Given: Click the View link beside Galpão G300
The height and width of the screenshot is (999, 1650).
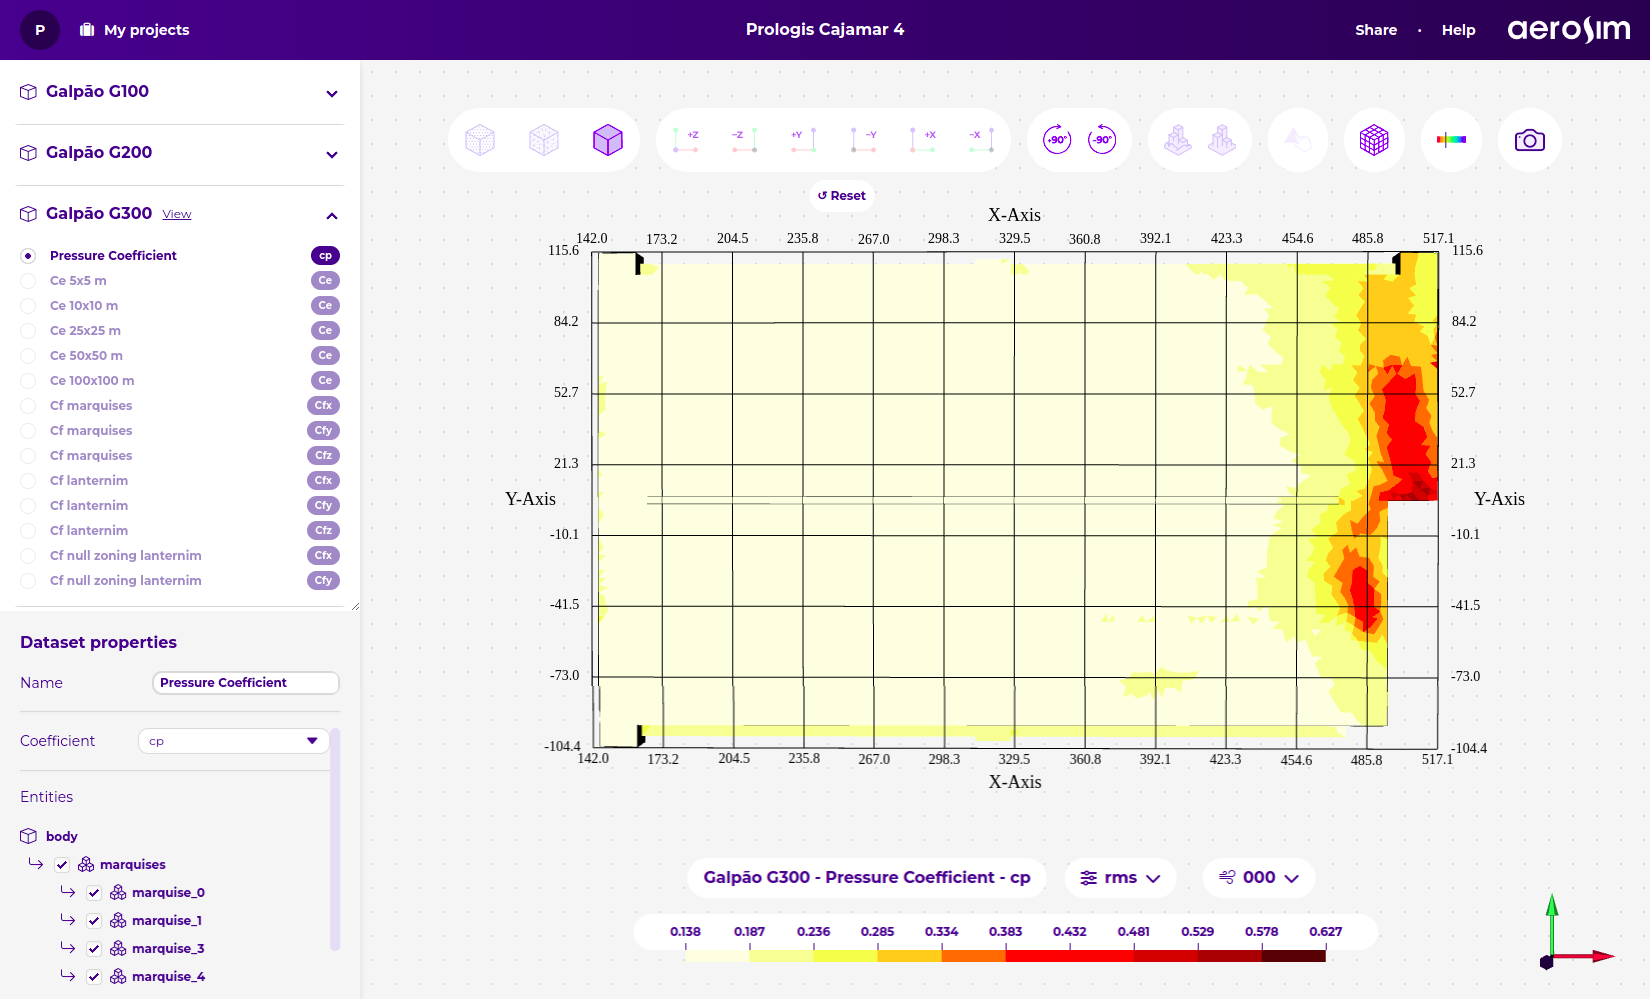Looking at the screenshot, I should point(177,214).
